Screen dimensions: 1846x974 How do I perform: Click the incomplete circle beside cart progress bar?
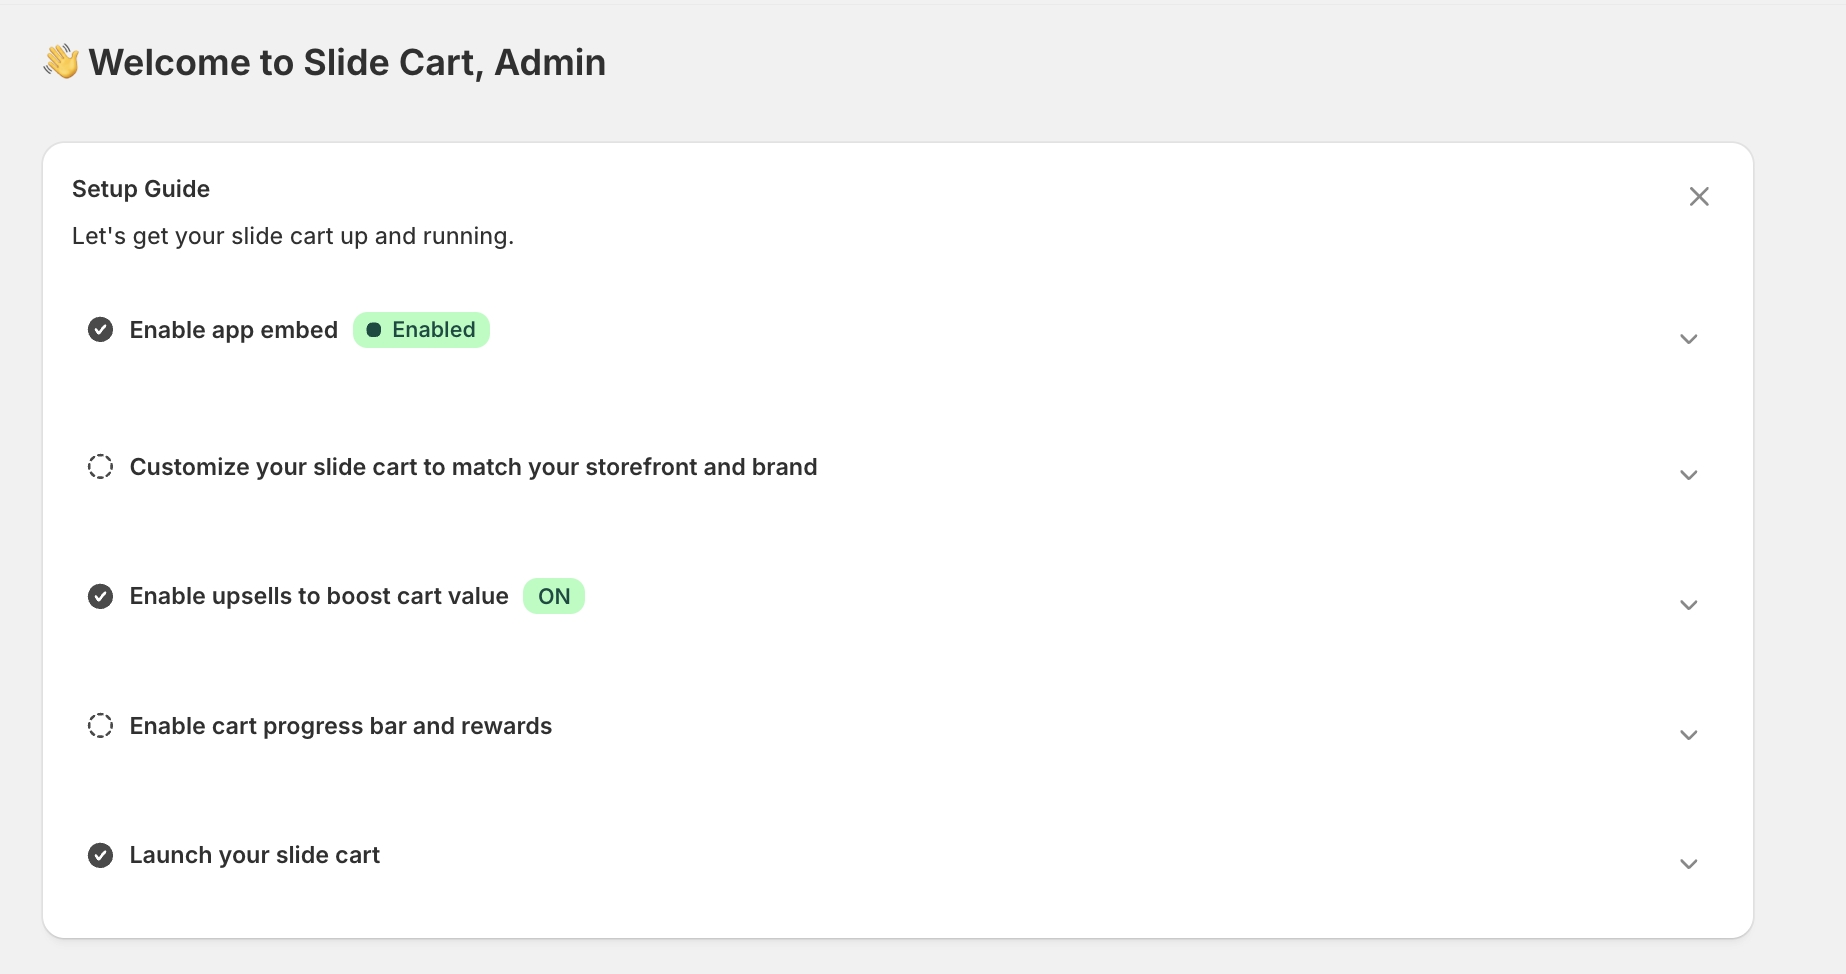click(x=100, y=726)
